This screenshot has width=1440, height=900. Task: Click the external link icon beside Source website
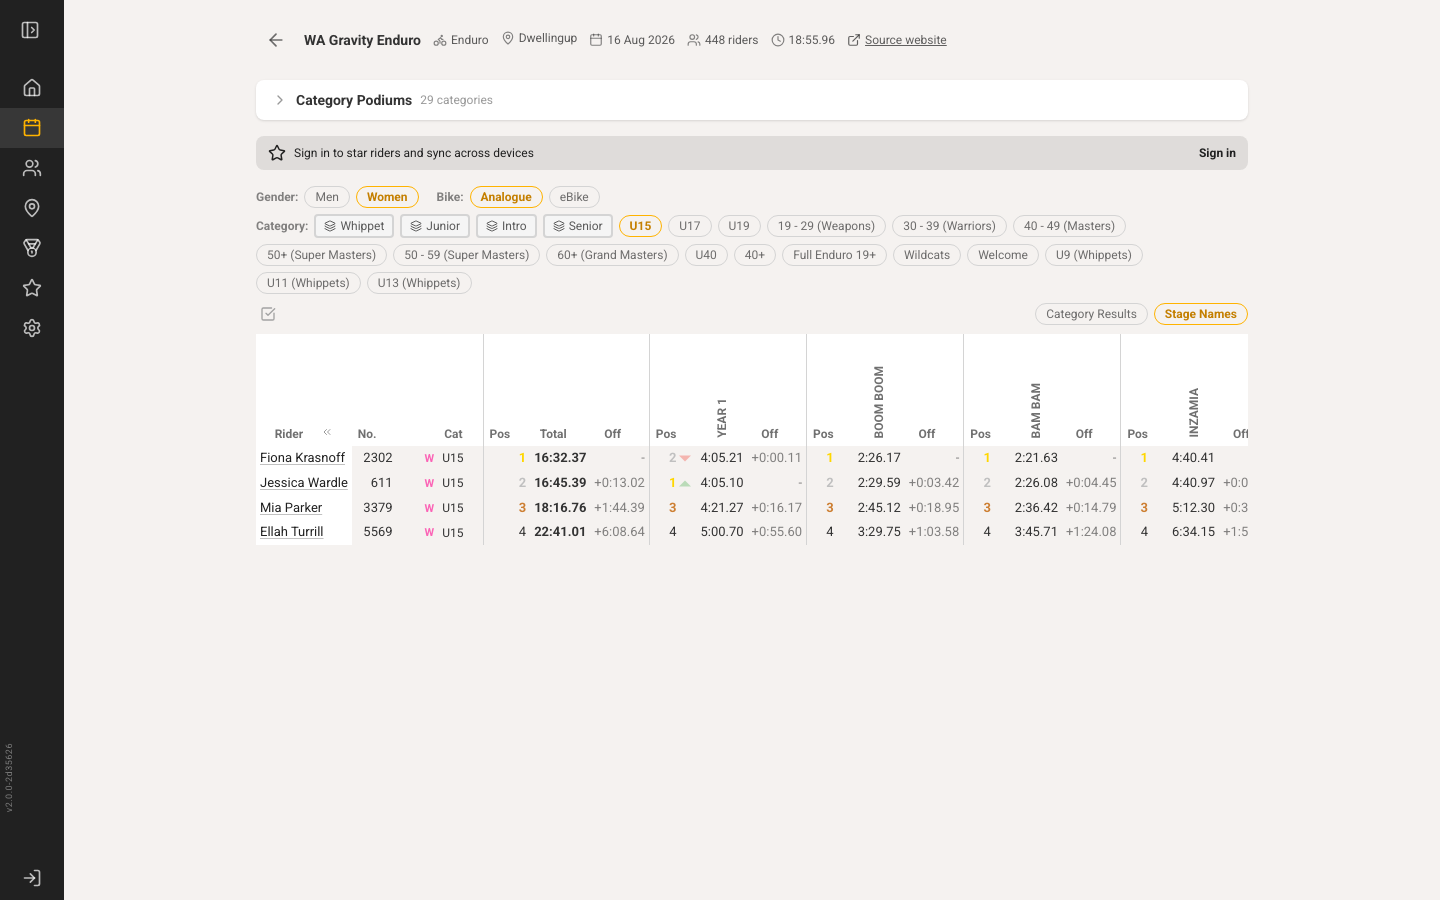(854, 40)
